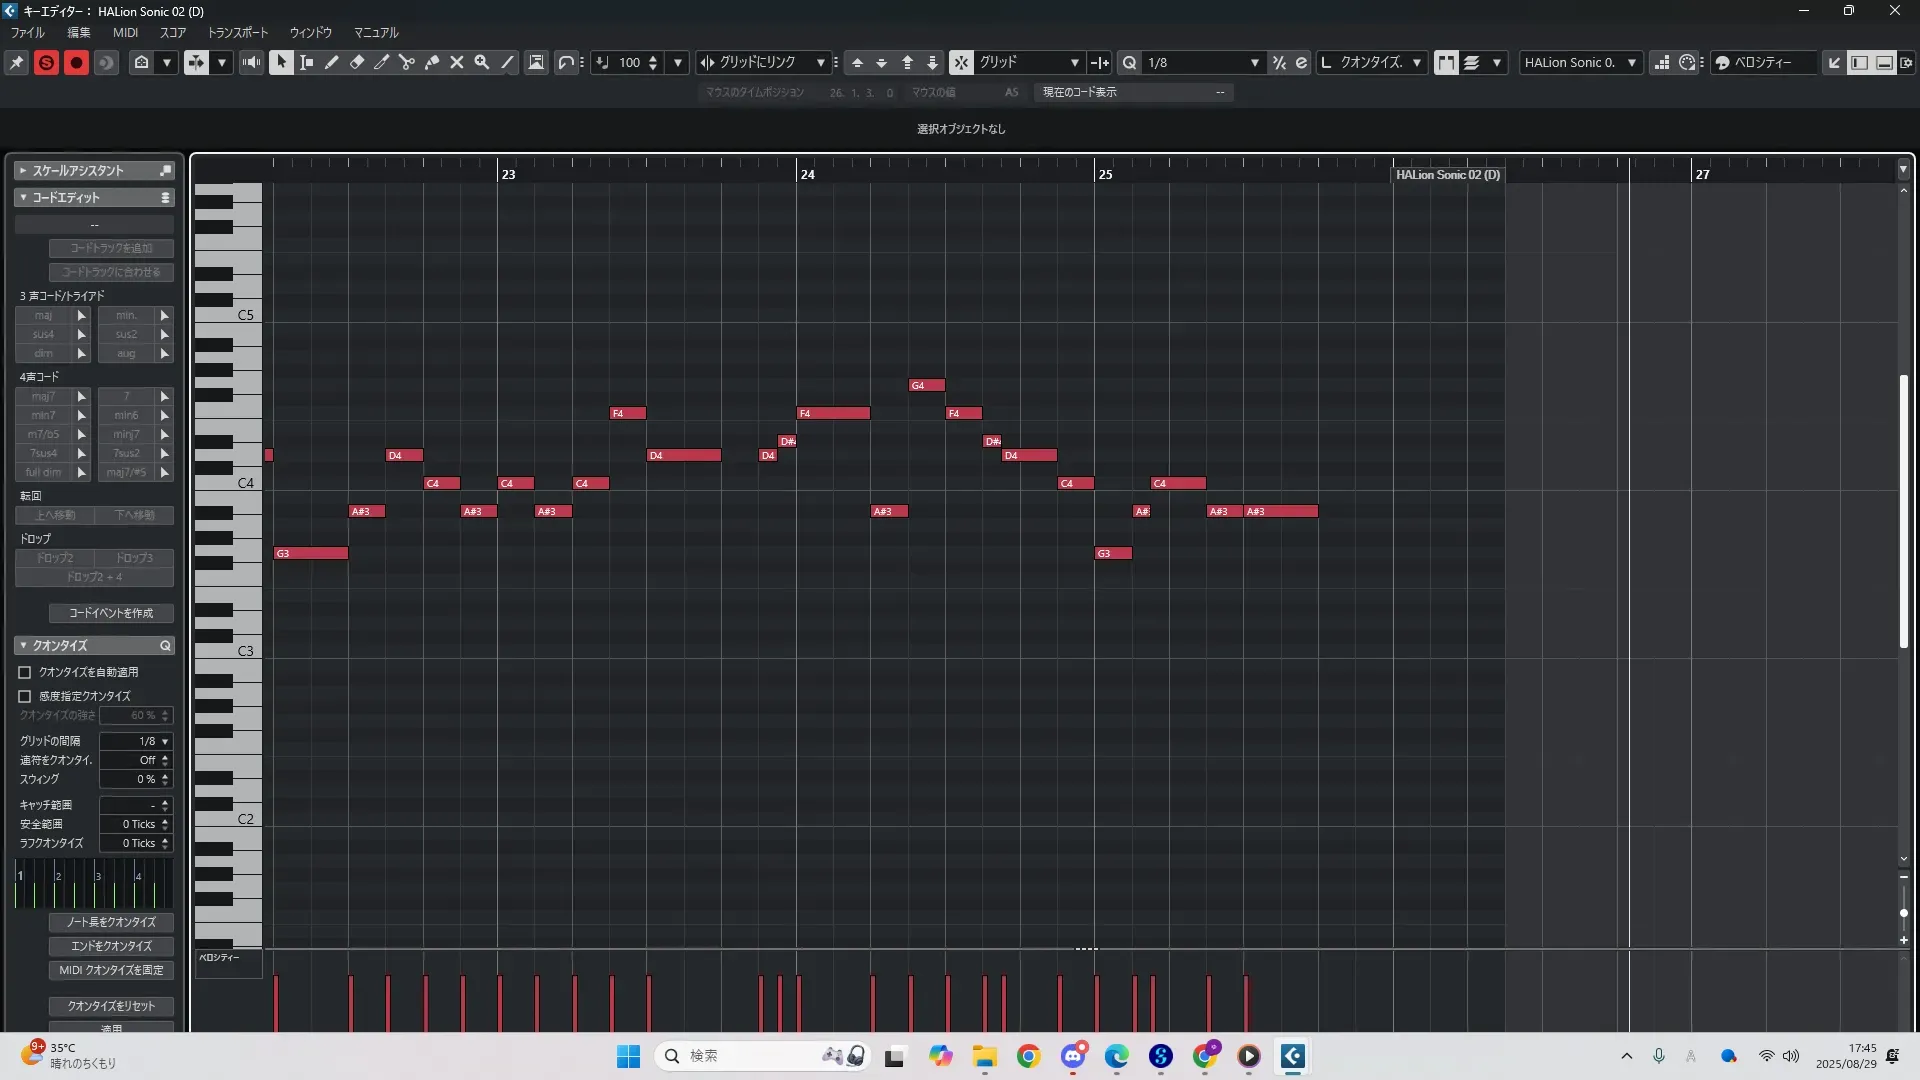Check the クオンタイズを自動適用 checkbox

[25, 673]
